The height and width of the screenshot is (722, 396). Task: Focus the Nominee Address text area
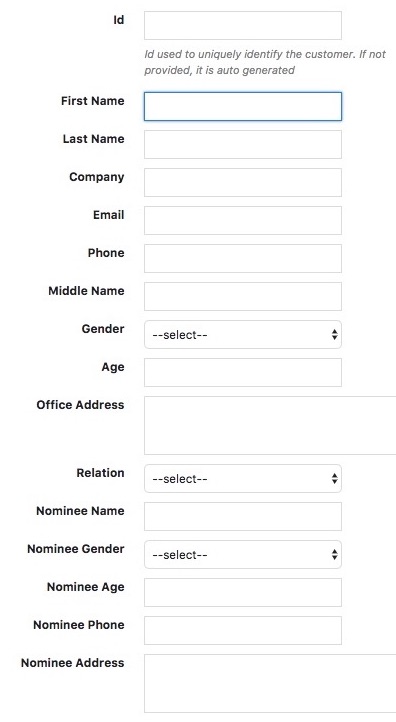pos(270,684)
